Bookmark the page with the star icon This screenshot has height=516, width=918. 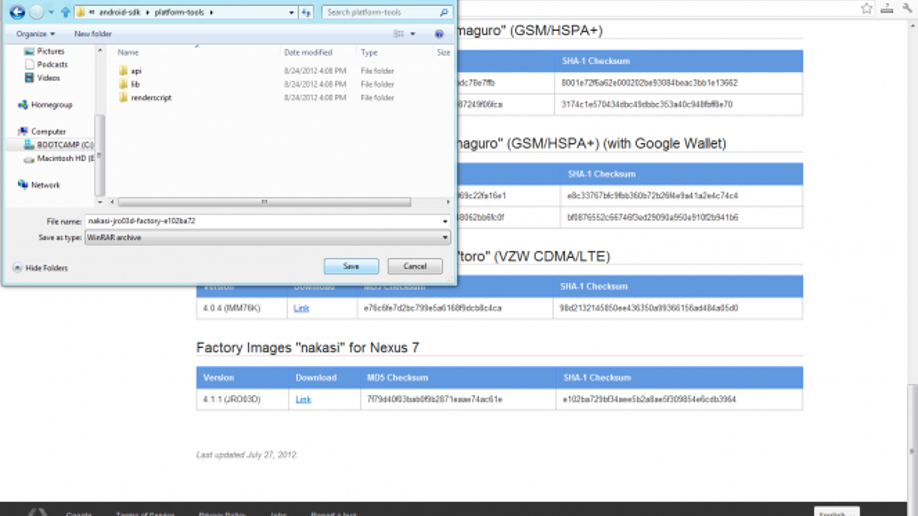867,8
